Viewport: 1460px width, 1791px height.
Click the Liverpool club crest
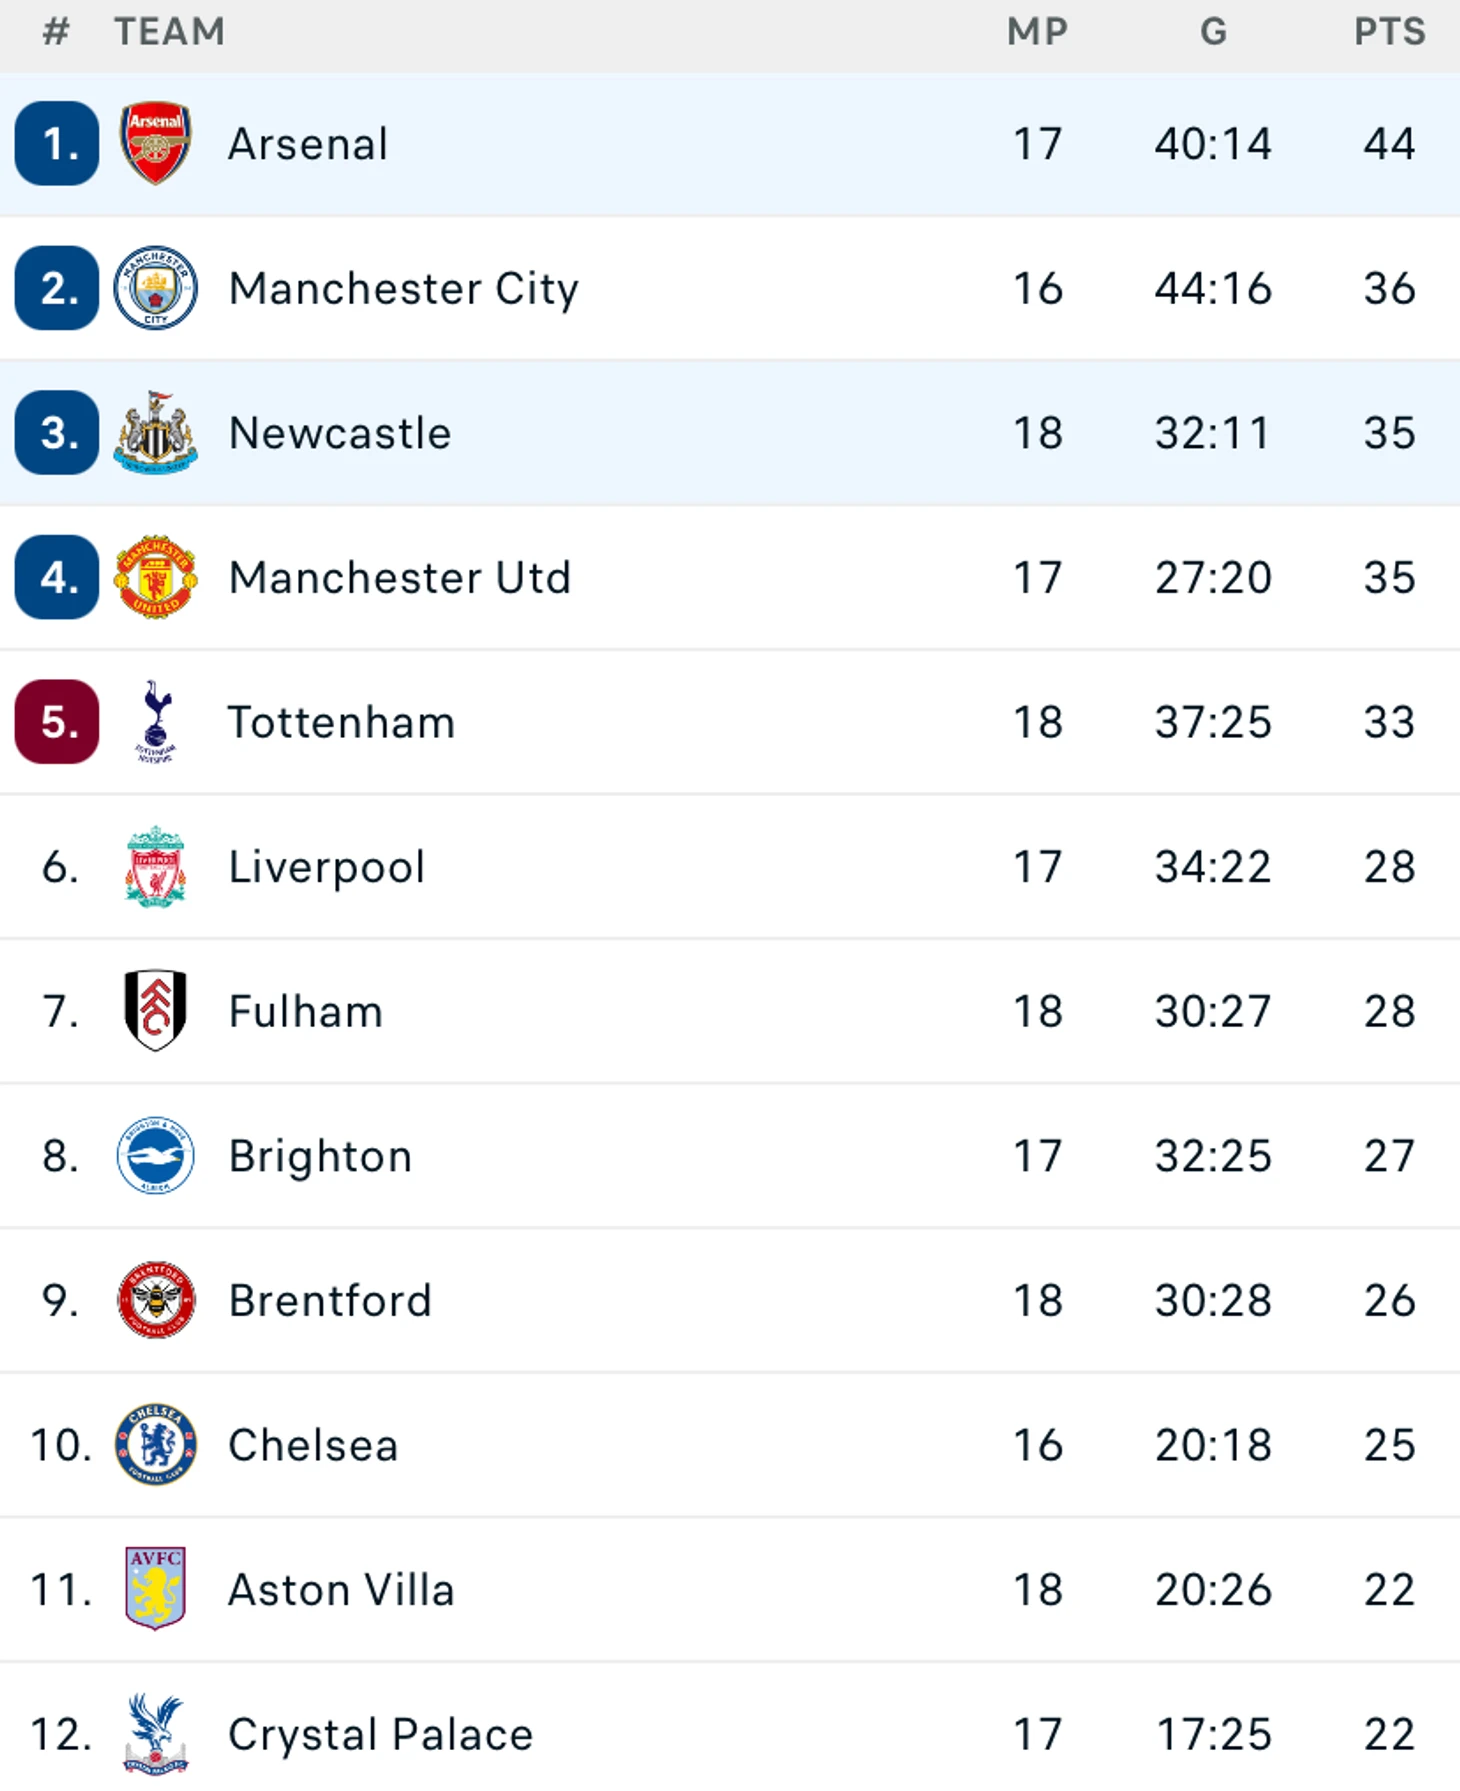point(155,867)
